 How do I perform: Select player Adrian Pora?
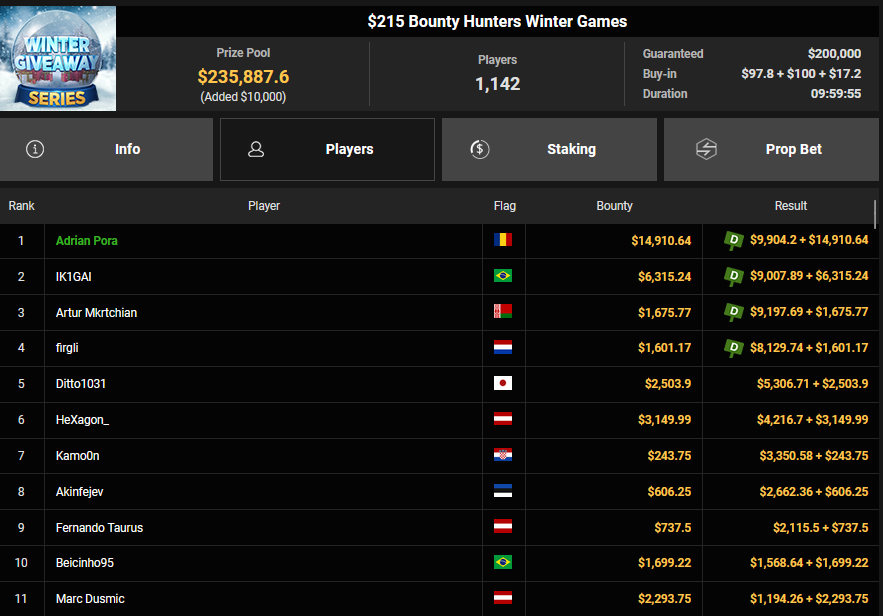point(87,241)
